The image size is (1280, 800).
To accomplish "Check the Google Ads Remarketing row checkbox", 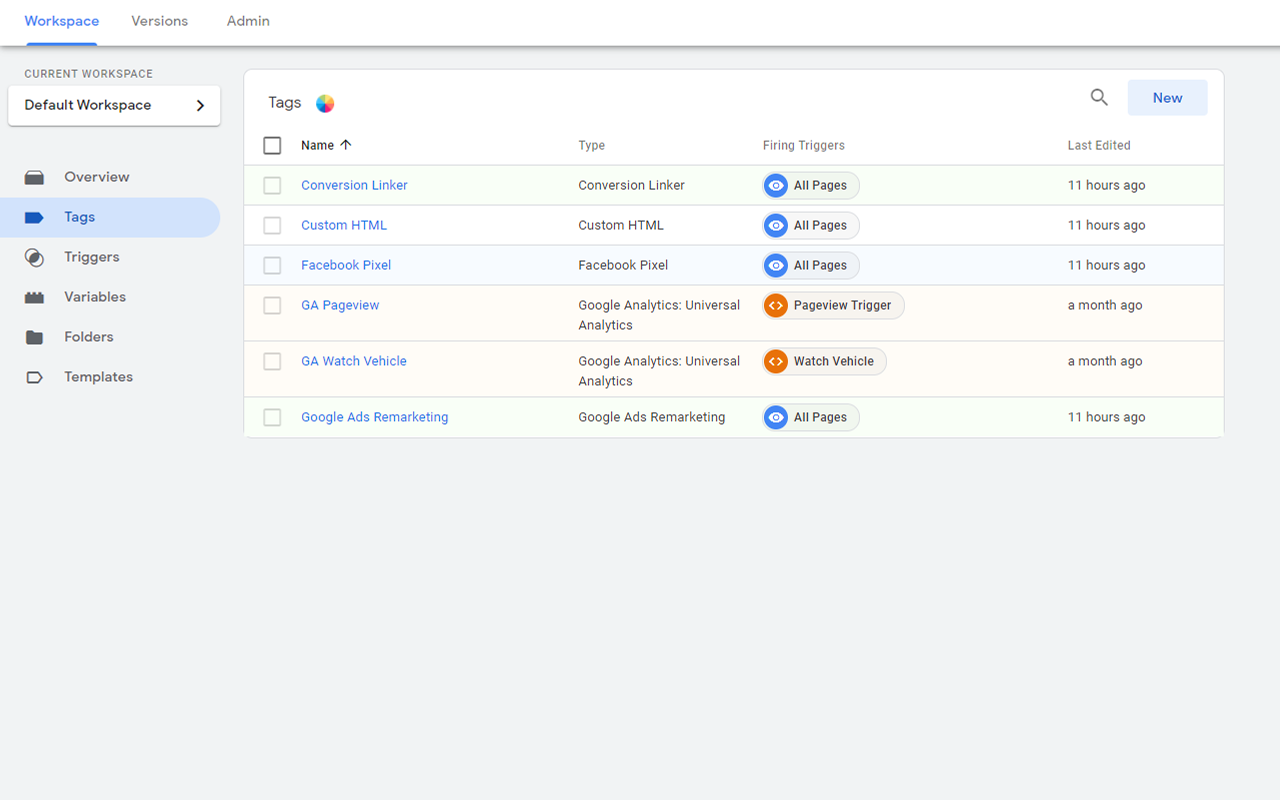I will click(272, 417).
